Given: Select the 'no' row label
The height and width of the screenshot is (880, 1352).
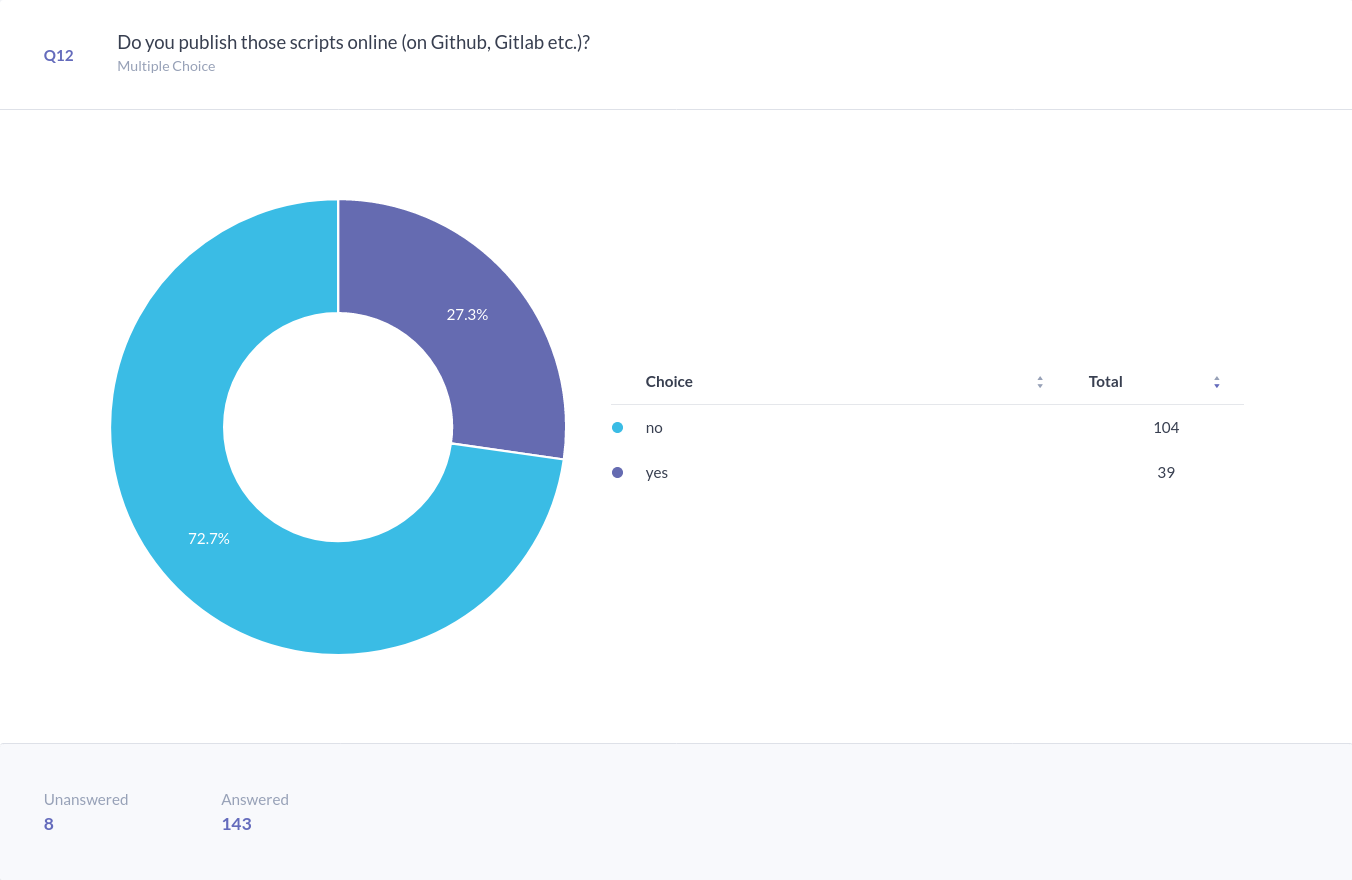Looking at the screenshot, I should tap(654, 428).
